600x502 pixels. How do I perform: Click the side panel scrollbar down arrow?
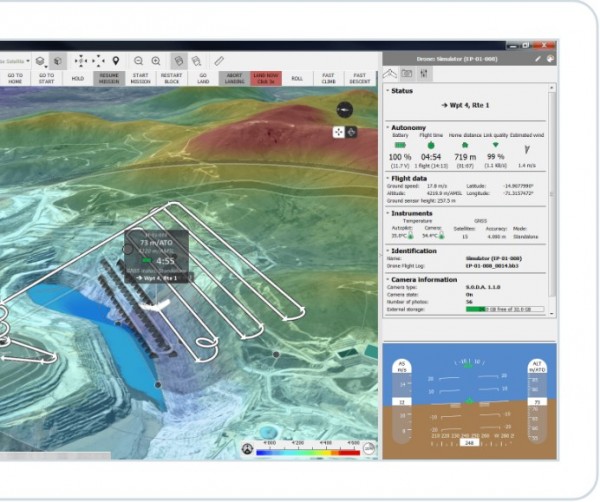(x=551, y=314)
